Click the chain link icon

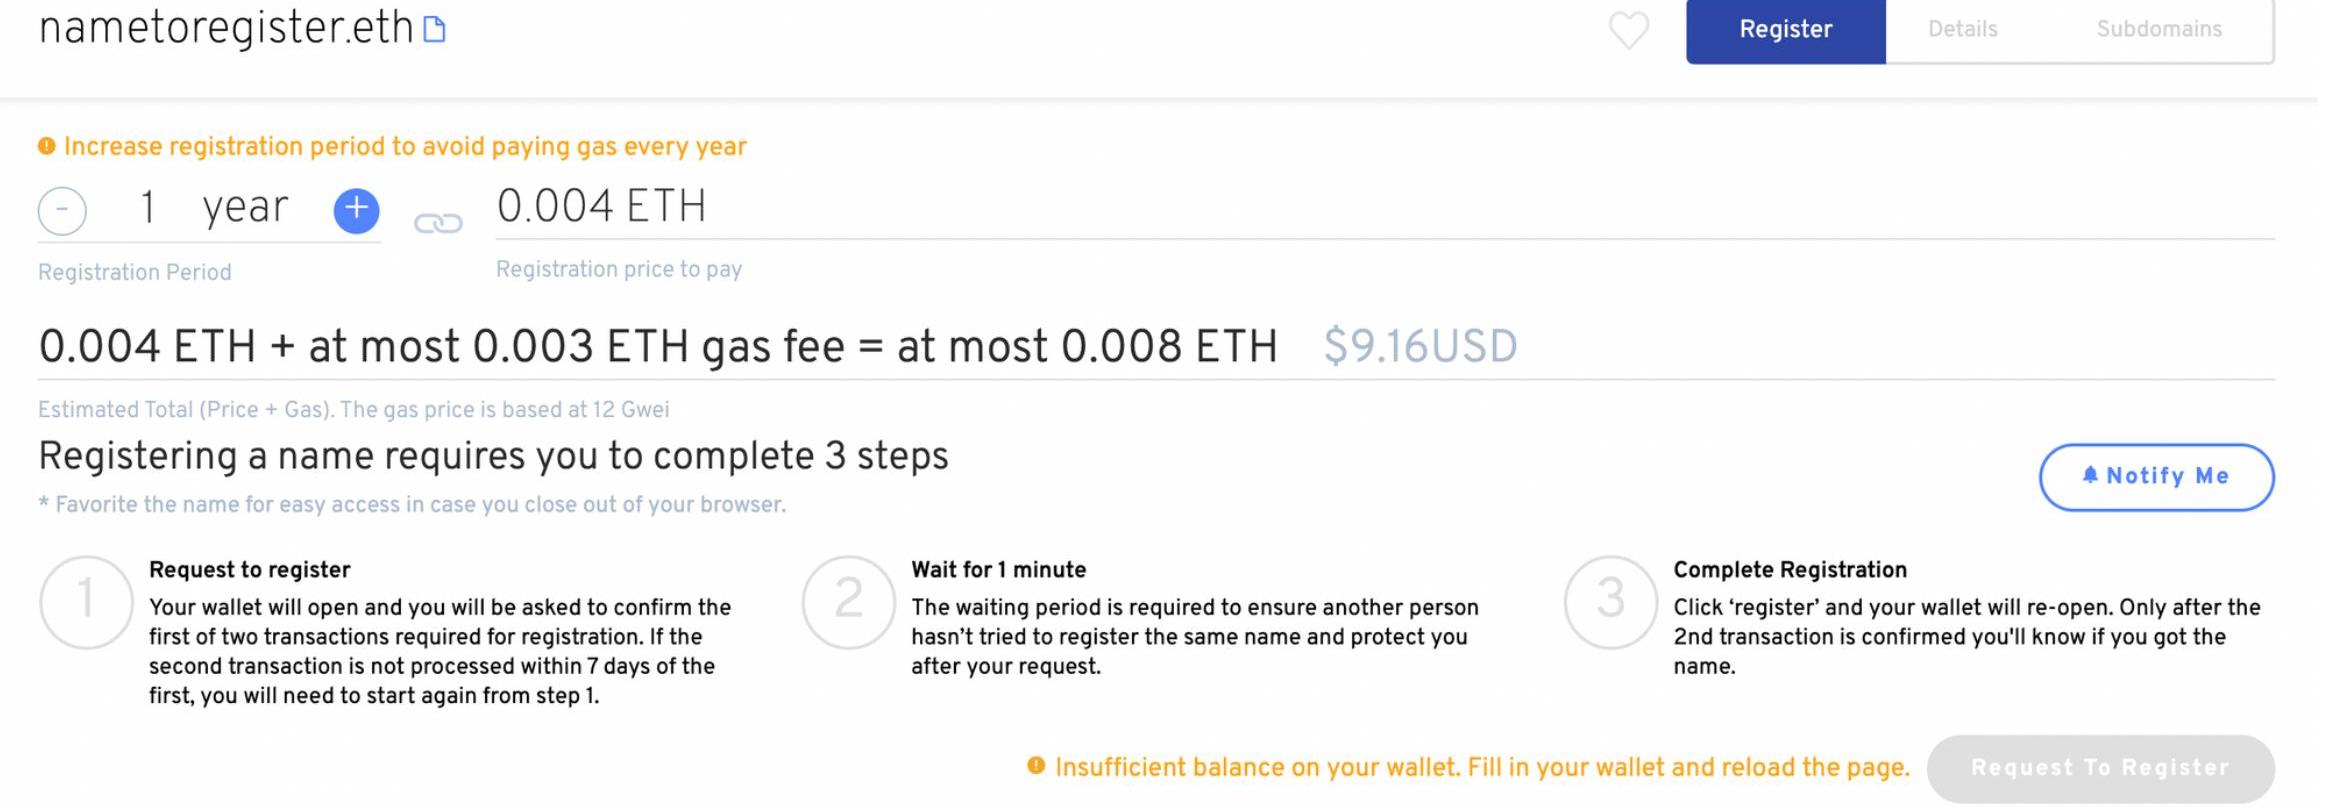438,222
